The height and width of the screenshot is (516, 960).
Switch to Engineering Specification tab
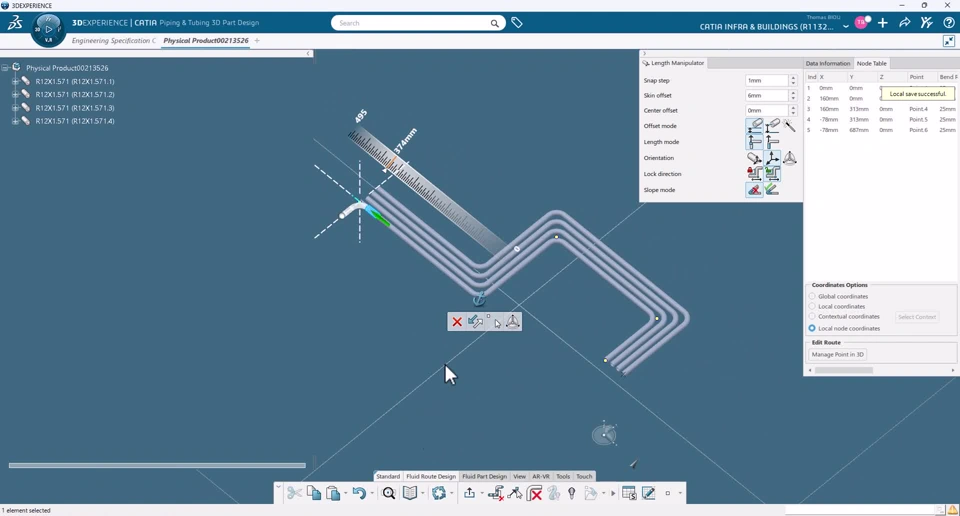coord(114,40)
